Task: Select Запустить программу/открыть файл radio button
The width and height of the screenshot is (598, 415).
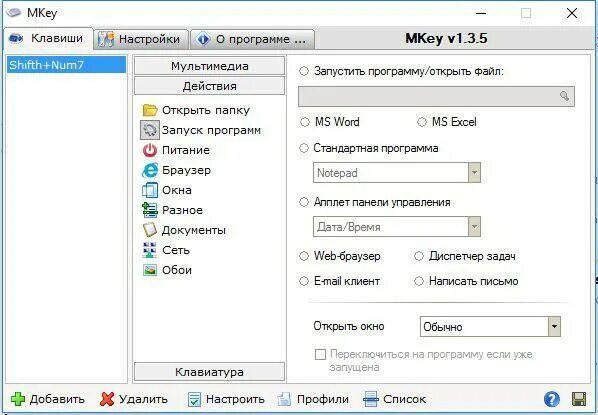Action: point(304,71)
